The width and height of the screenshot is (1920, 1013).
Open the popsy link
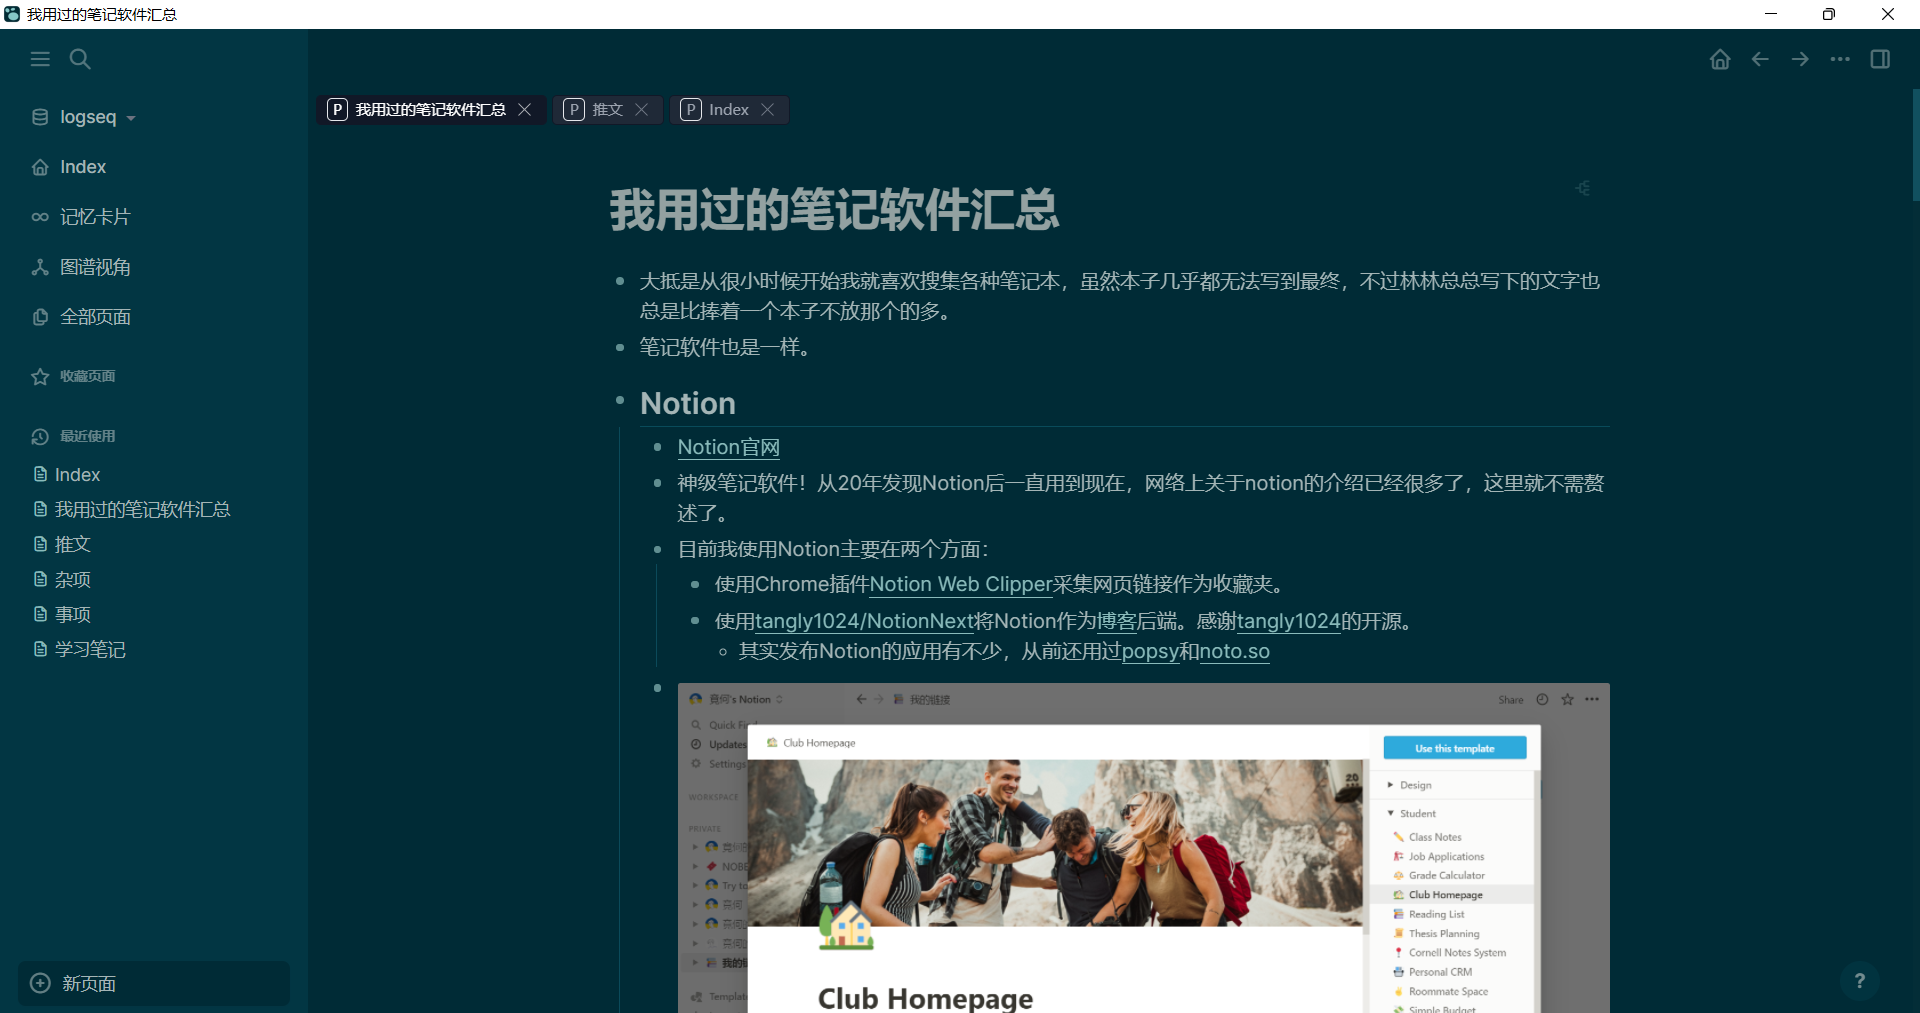pyautogui.click(x=1150, y=651)
